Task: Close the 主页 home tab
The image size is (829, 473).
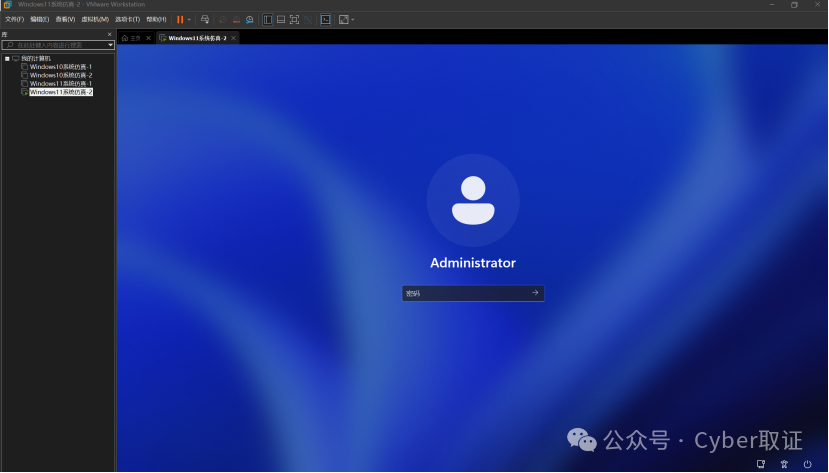Action: pos(149,38)
